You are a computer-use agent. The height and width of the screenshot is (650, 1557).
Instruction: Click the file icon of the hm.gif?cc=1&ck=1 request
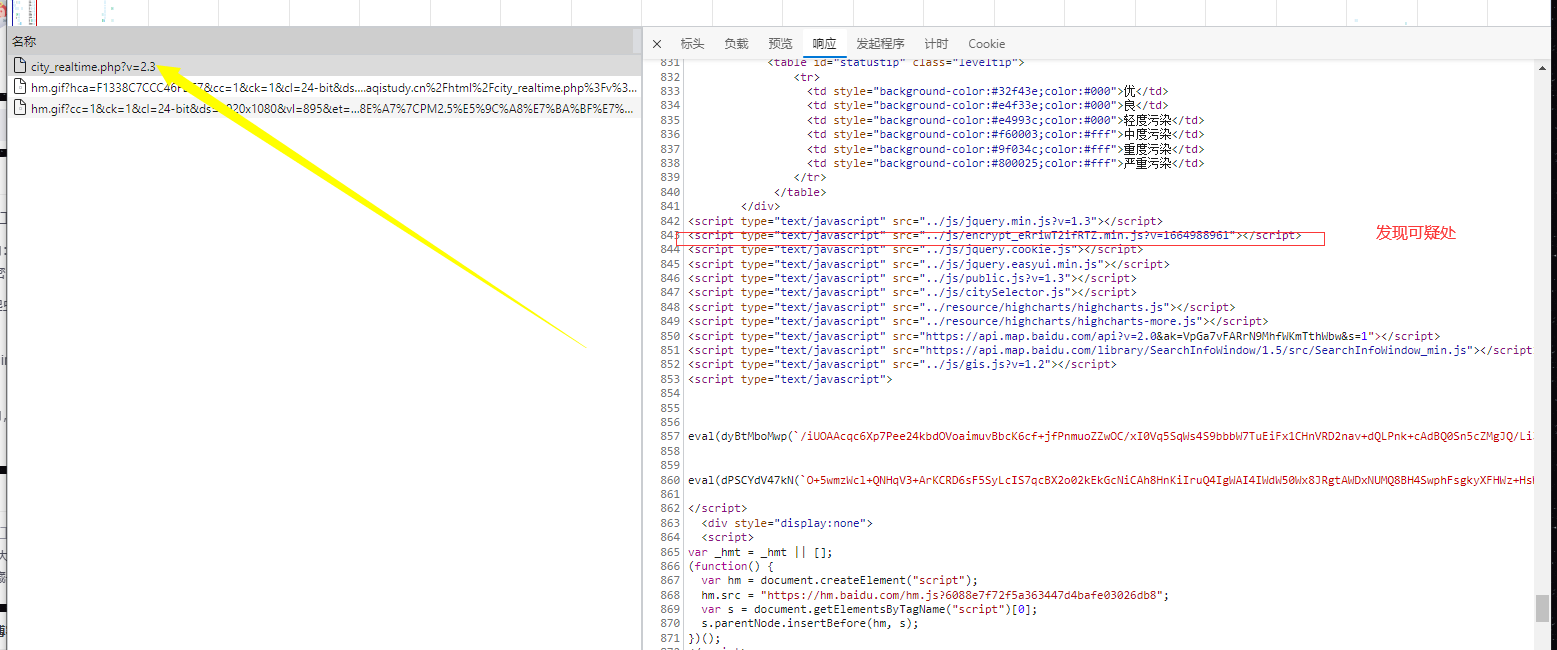[x=19, y=108]
